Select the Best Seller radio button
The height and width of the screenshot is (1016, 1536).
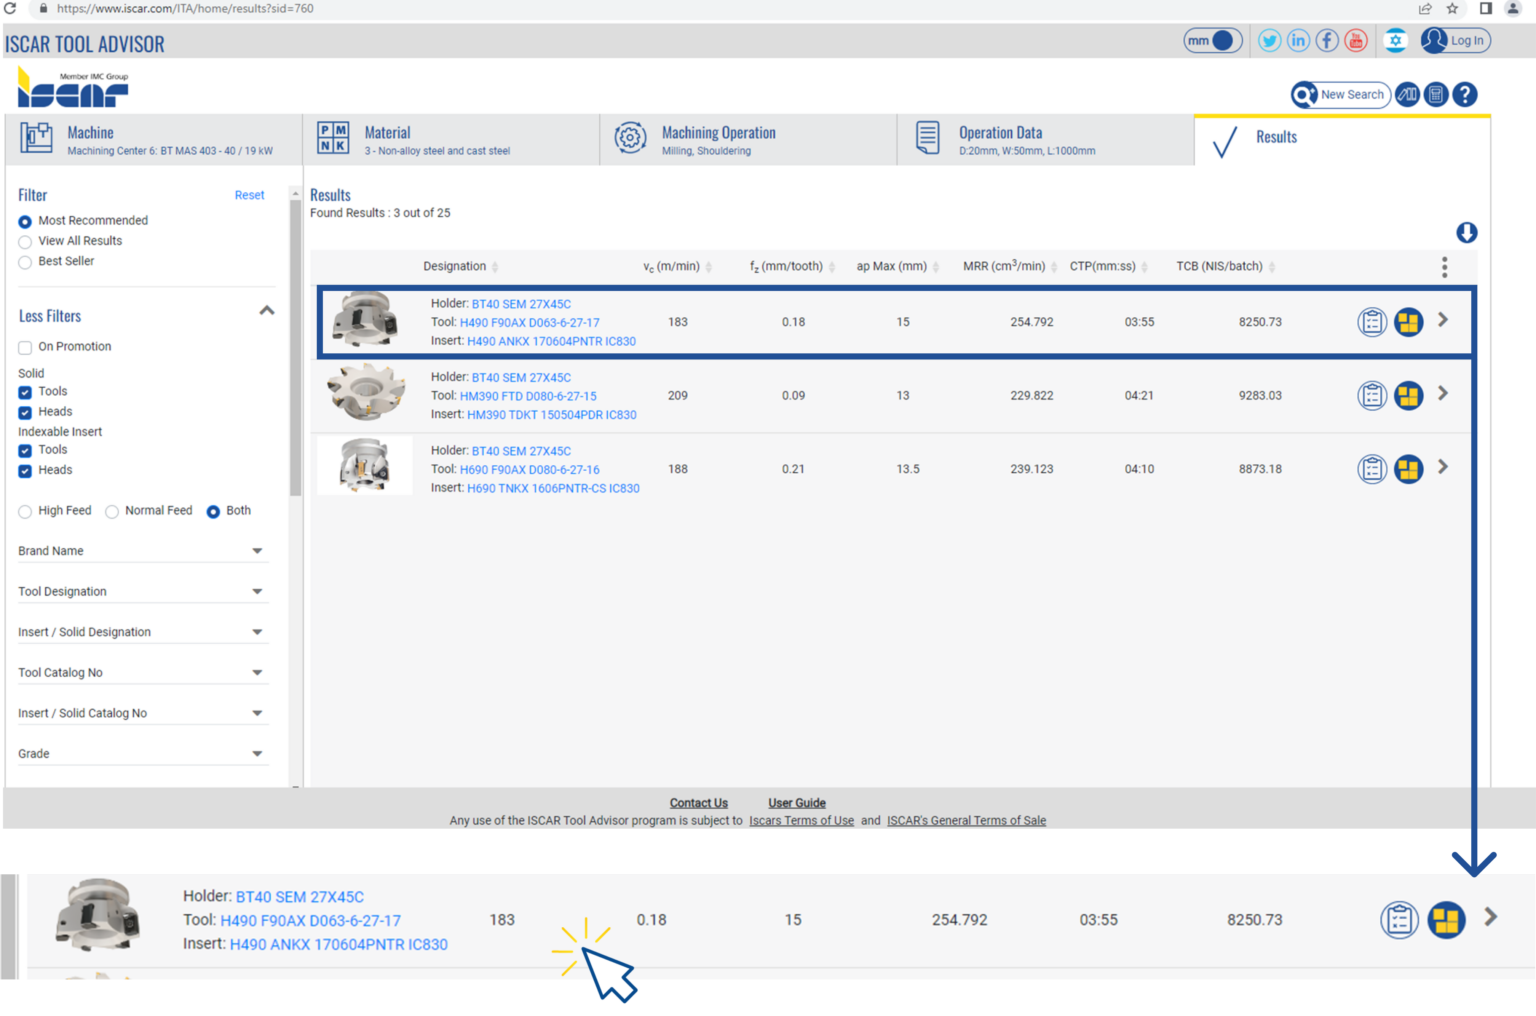coord(24,262)
